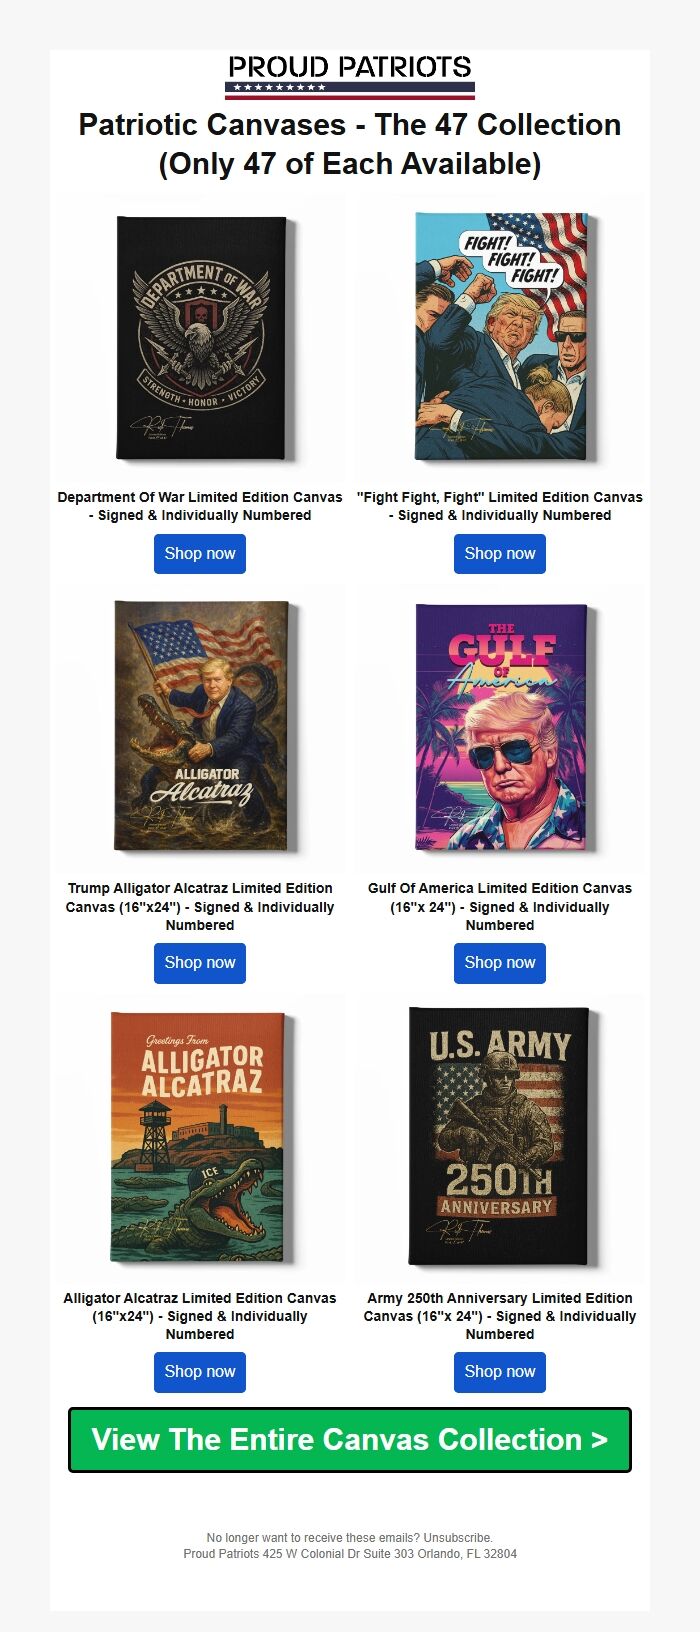700x1632 pixels.
Task: Open the Trump Alligator Alcatraz canvas image
Action: point(200,727)
